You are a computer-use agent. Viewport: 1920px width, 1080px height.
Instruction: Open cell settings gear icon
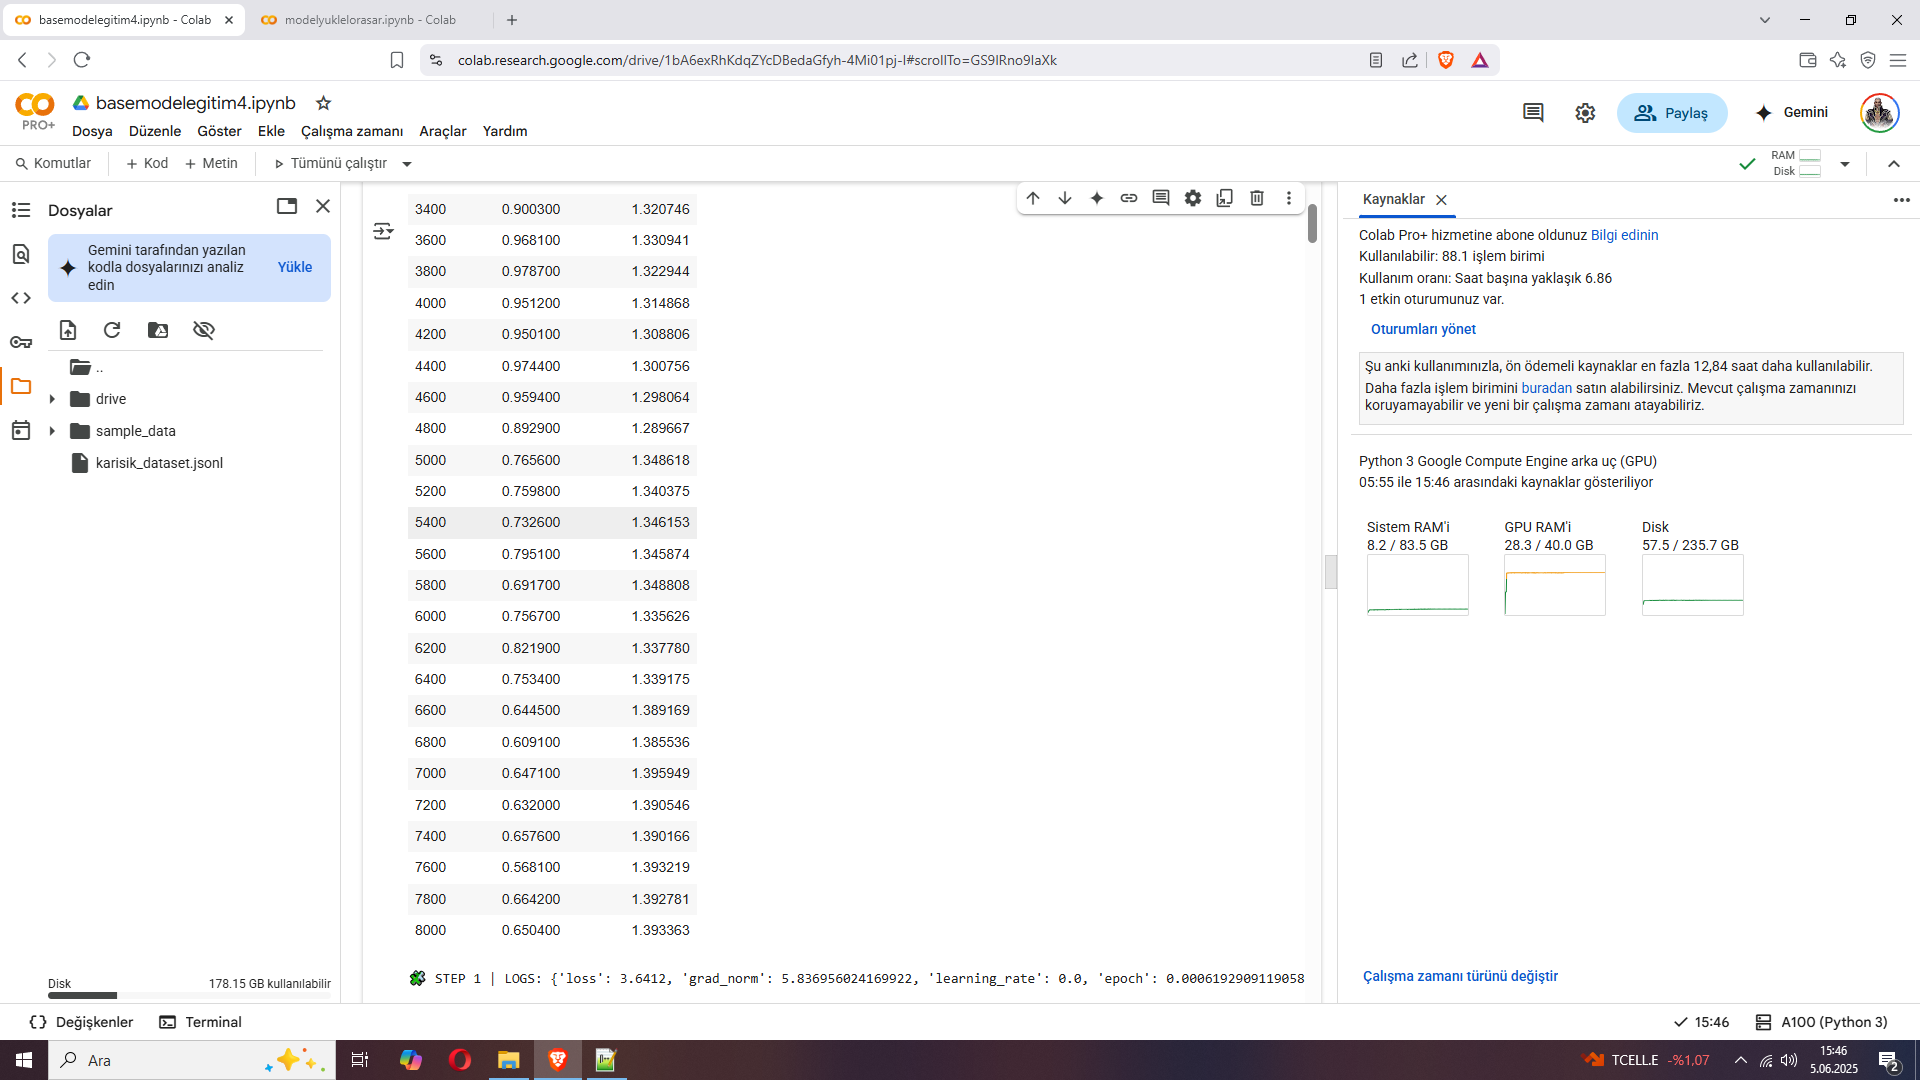click(1193, 198)
